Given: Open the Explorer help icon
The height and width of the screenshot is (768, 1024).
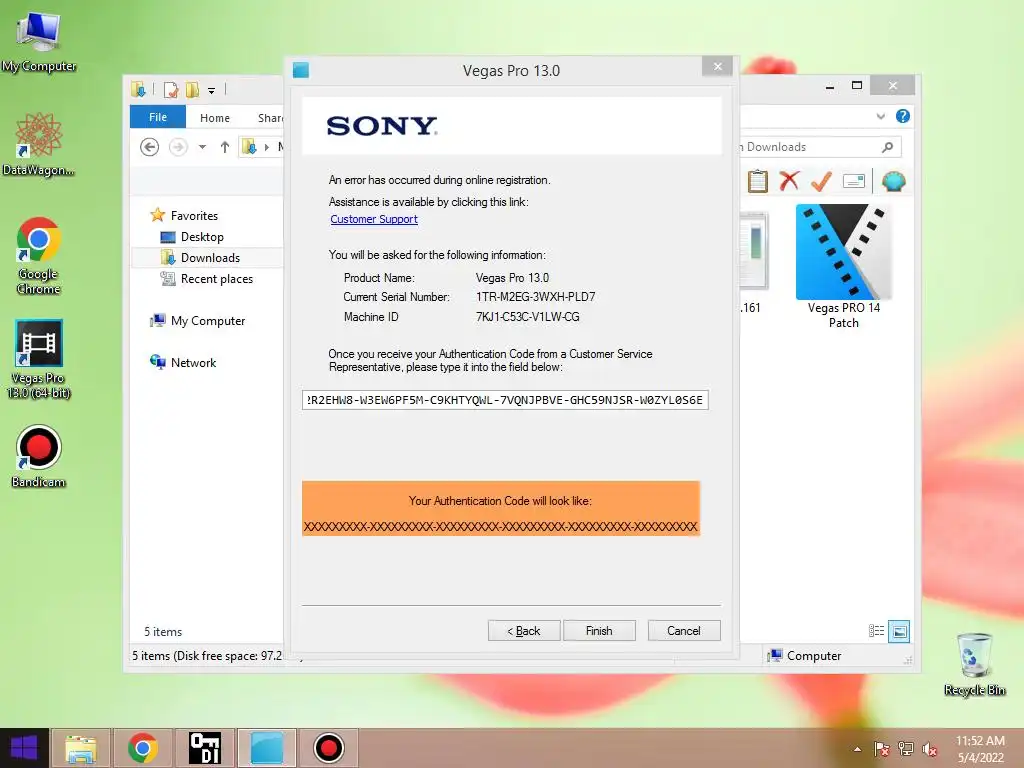Looking at the screenshot, I should [x=903, y=116].
